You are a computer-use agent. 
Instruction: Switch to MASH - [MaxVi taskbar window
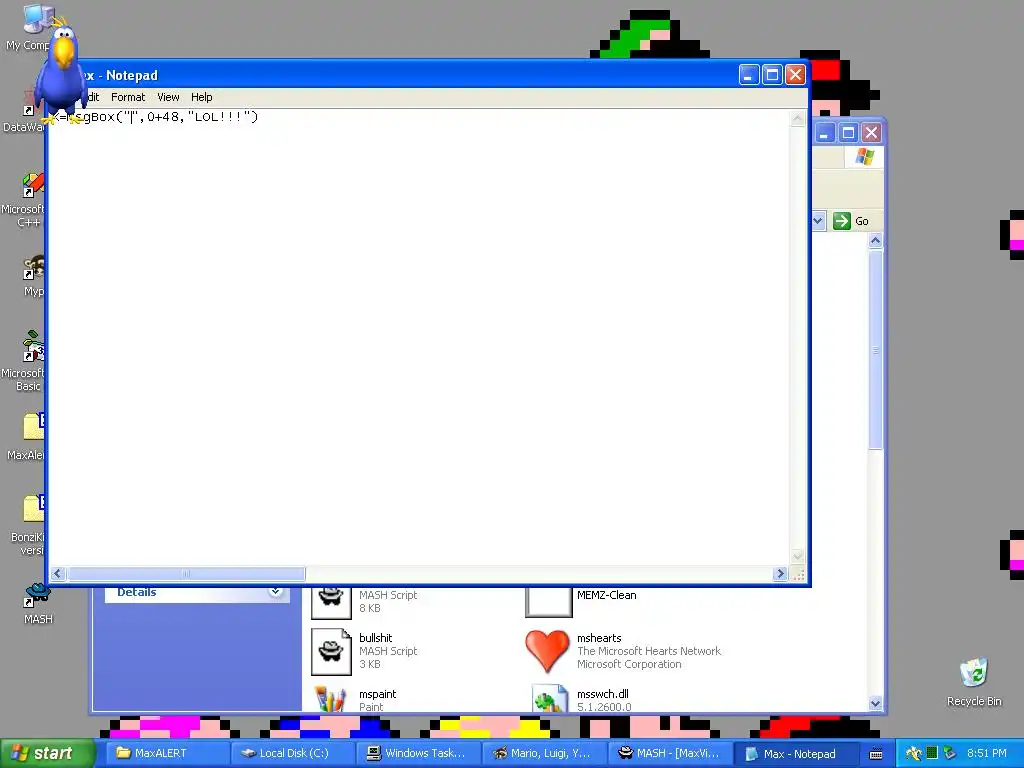[x=670, y=753]
